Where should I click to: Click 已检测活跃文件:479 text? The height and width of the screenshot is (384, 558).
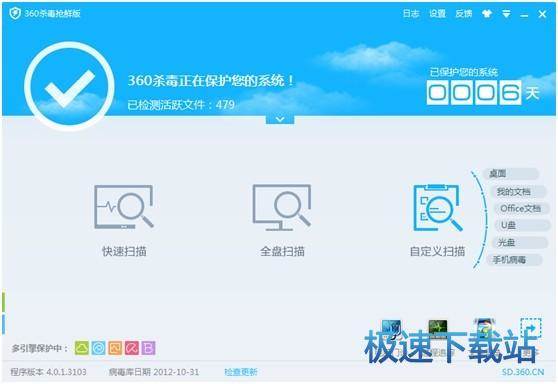pos(181,105)
